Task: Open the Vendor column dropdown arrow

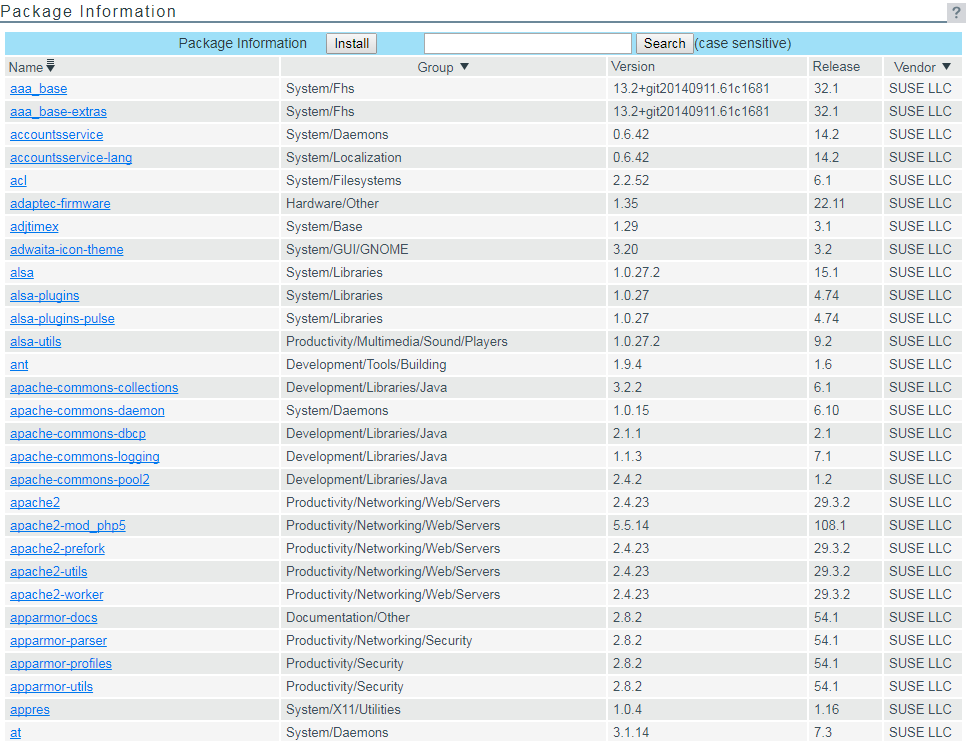Action: (946, 67)
